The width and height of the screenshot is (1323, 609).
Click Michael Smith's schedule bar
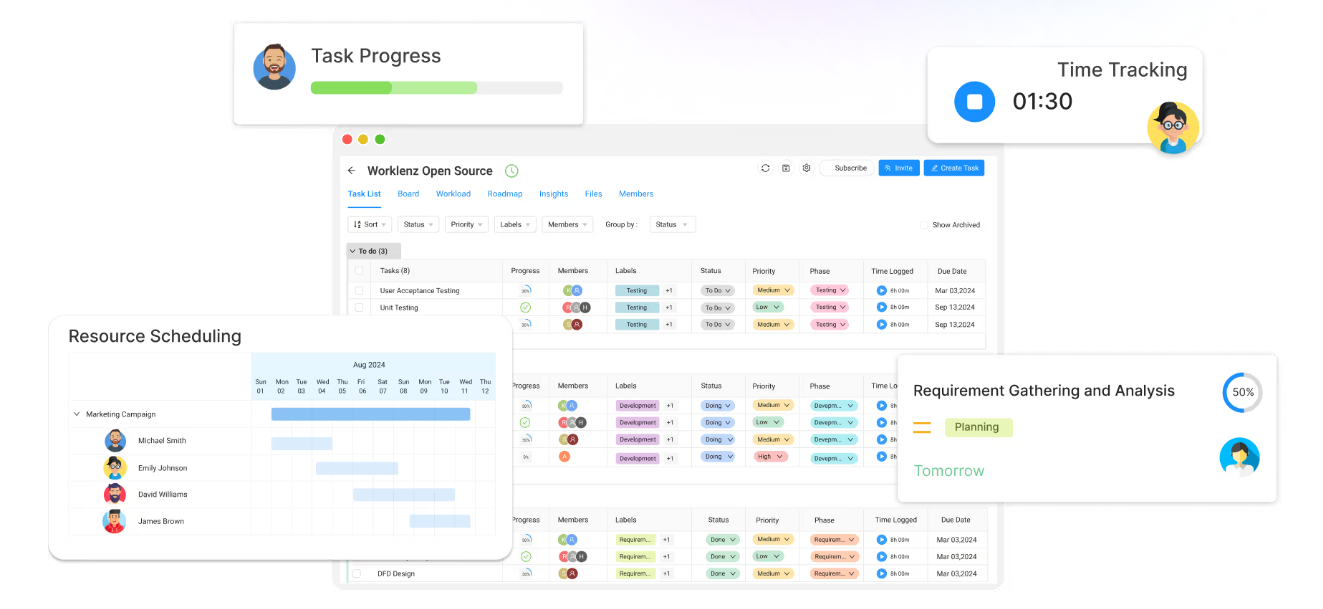(x=302, y=443)
